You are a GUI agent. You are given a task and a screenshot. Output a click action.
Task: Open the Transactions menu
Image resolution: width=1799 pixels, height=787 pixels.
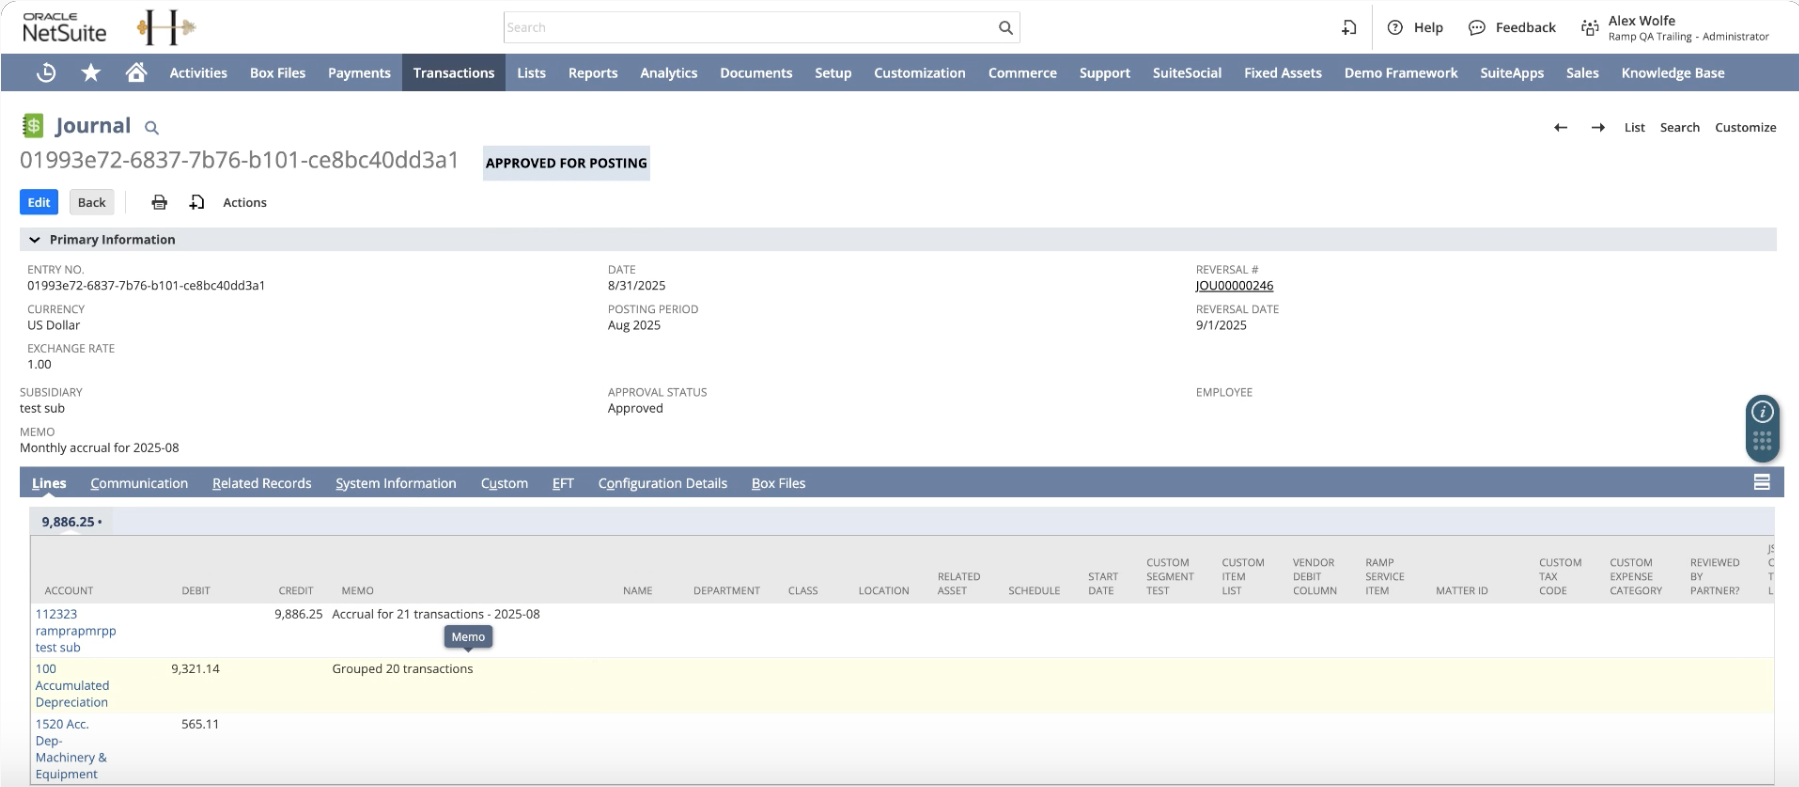[454, 72]
